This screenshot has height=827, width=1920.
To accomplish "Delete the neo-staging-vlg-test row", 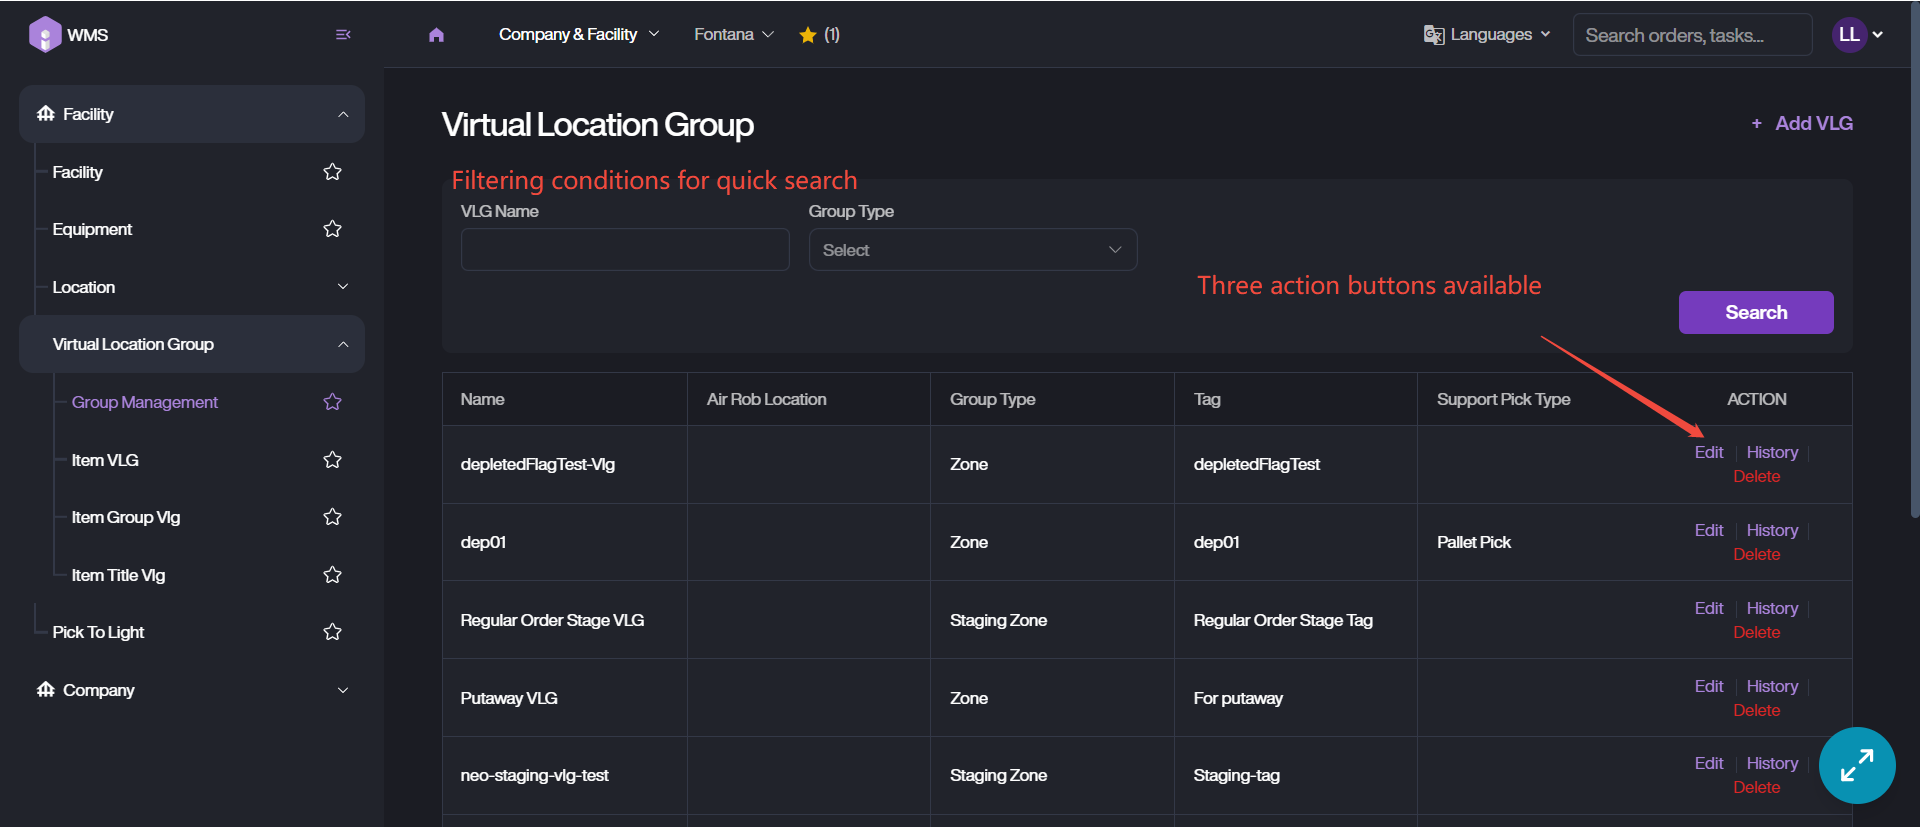I will pos(1756,787).
